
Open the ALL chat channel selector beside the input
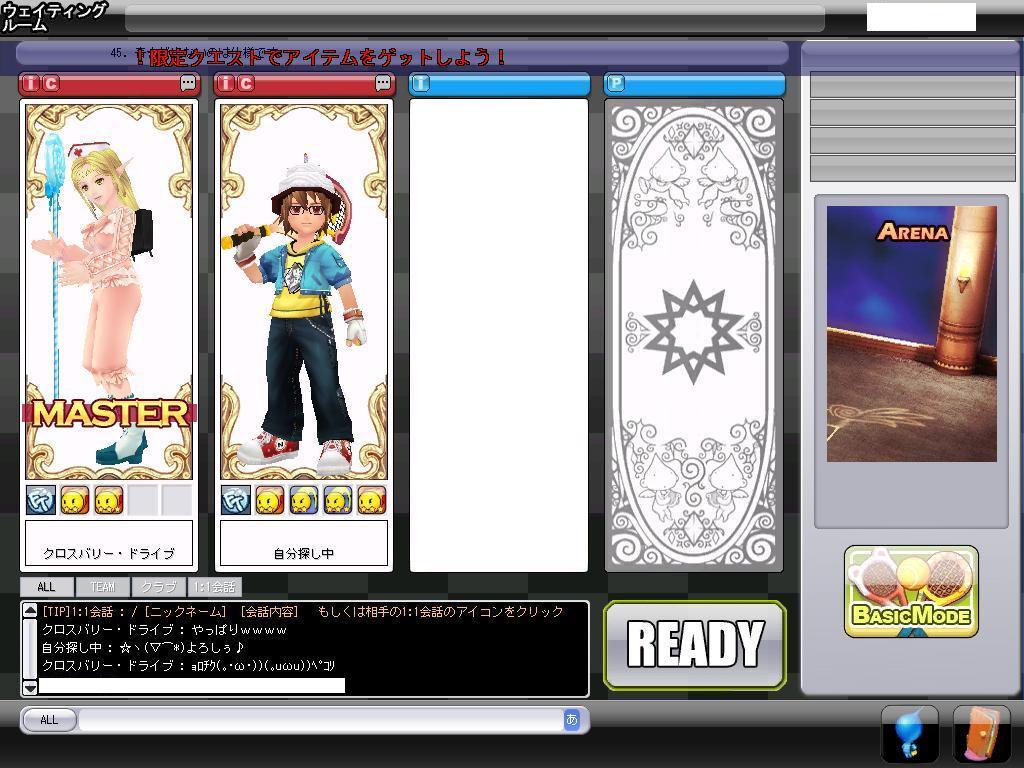click(x=49, y=720)
